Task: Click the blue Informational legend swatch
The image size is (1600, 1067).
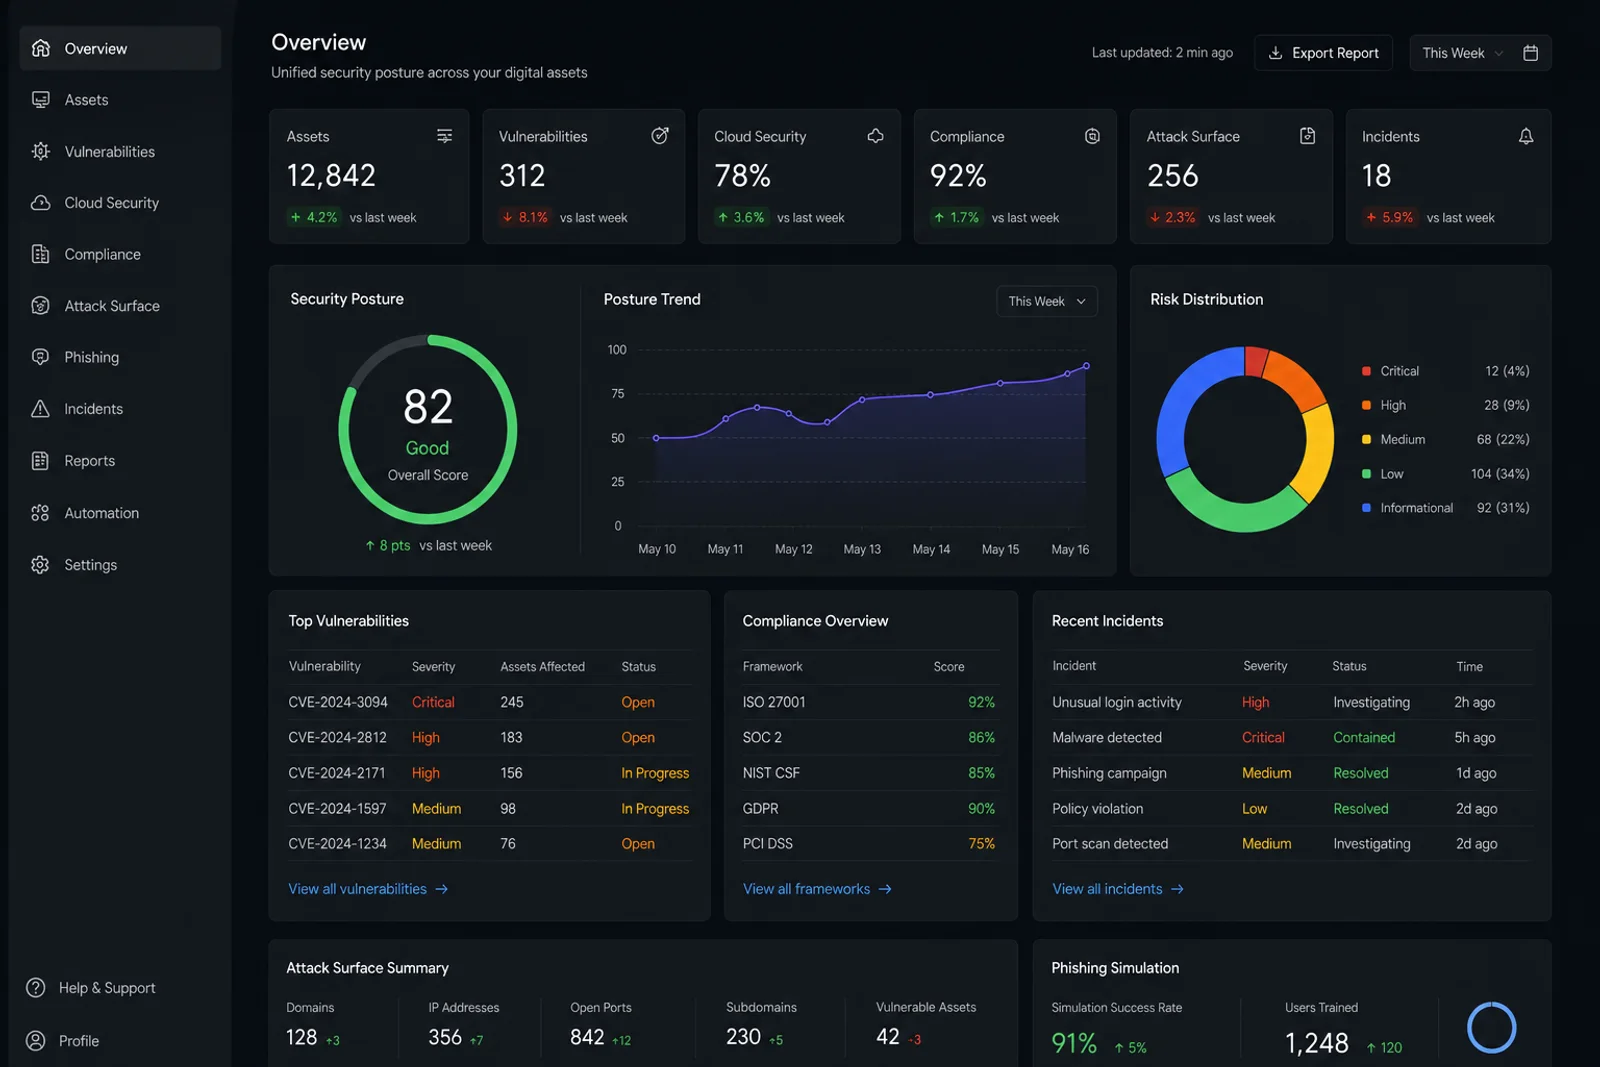Action: coord(1366,508)
